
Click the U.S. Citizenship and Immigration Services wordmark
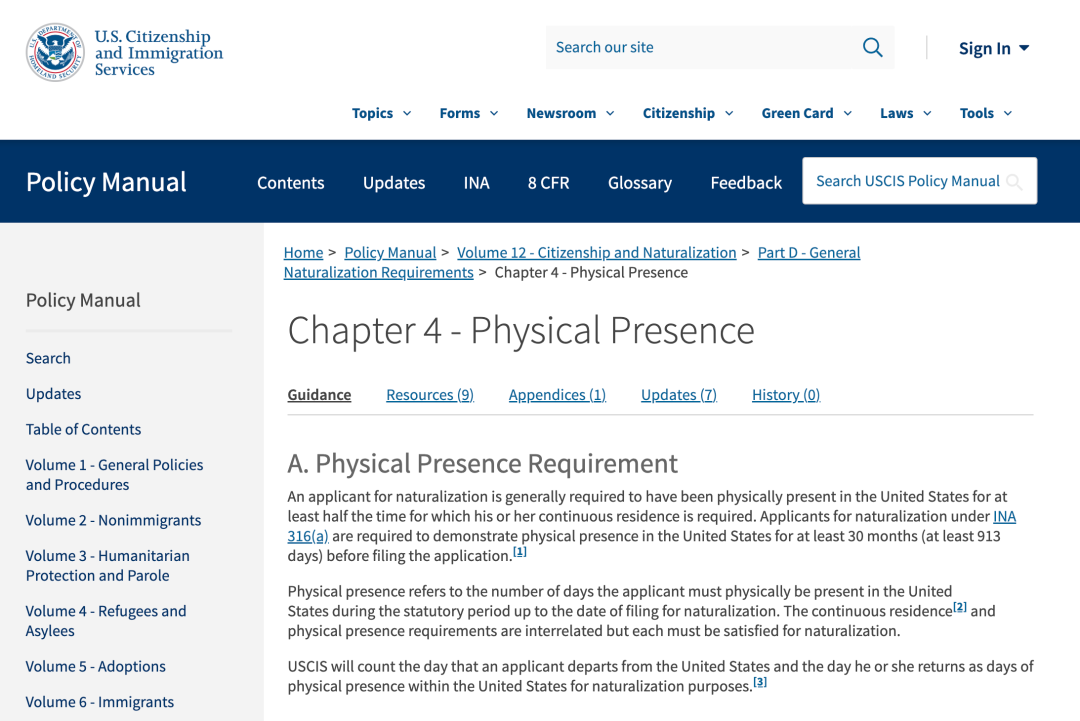tap(158, 52)
